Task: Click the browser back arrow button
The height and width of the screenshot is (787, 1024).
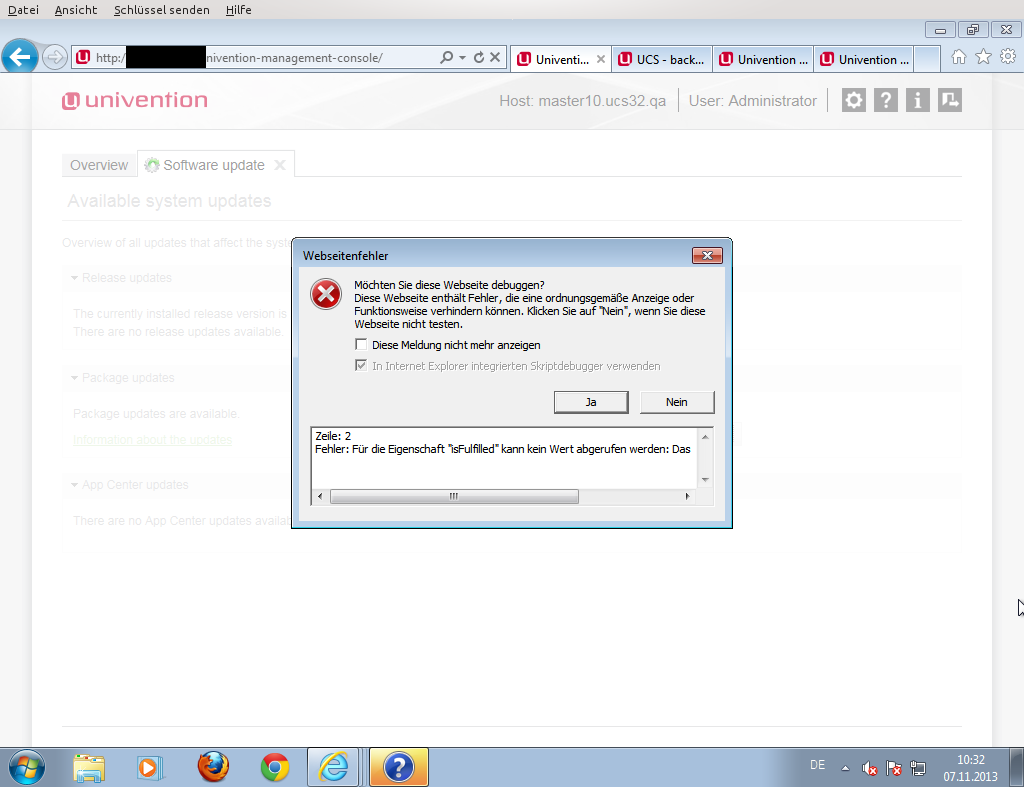Action: 20,57
